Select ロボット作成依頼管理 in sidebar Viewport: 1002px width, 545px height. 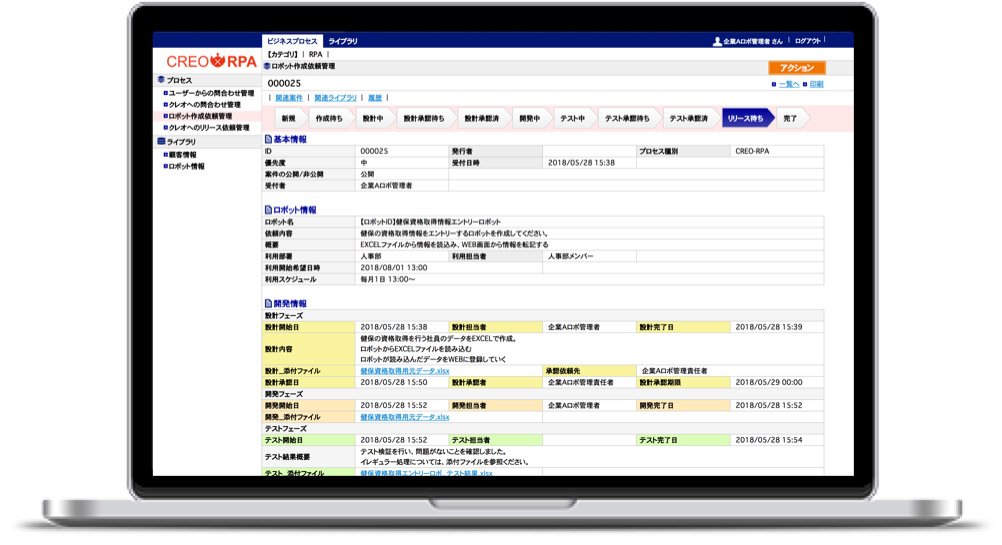click(x=200, y=116)
